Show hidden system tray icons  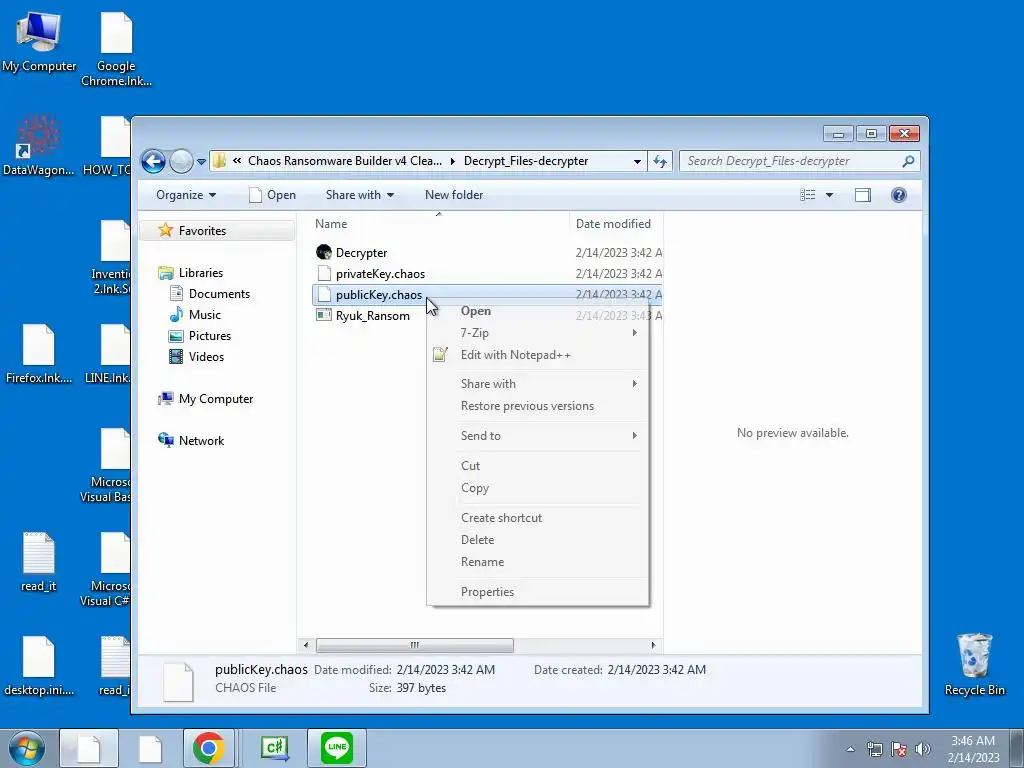(850, 749)
